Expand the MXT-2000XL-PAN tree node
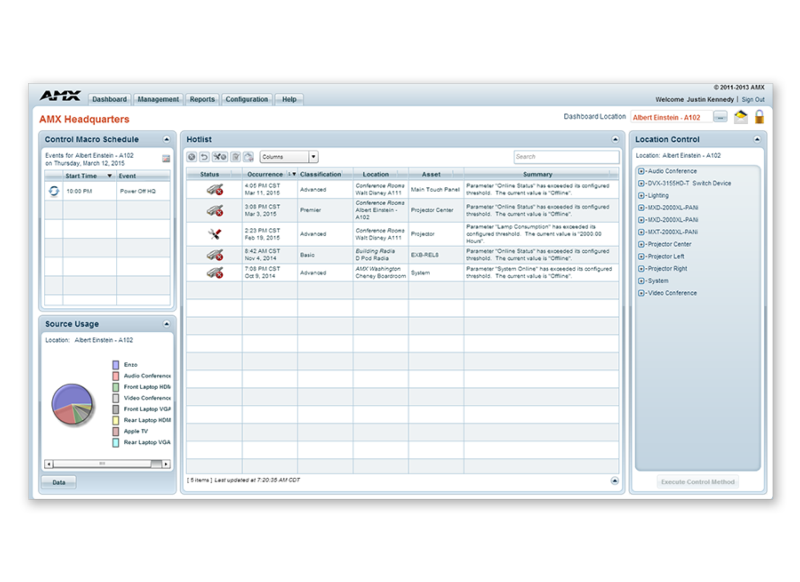This screenshot has width=800, height=582. [x=641, y=232]
